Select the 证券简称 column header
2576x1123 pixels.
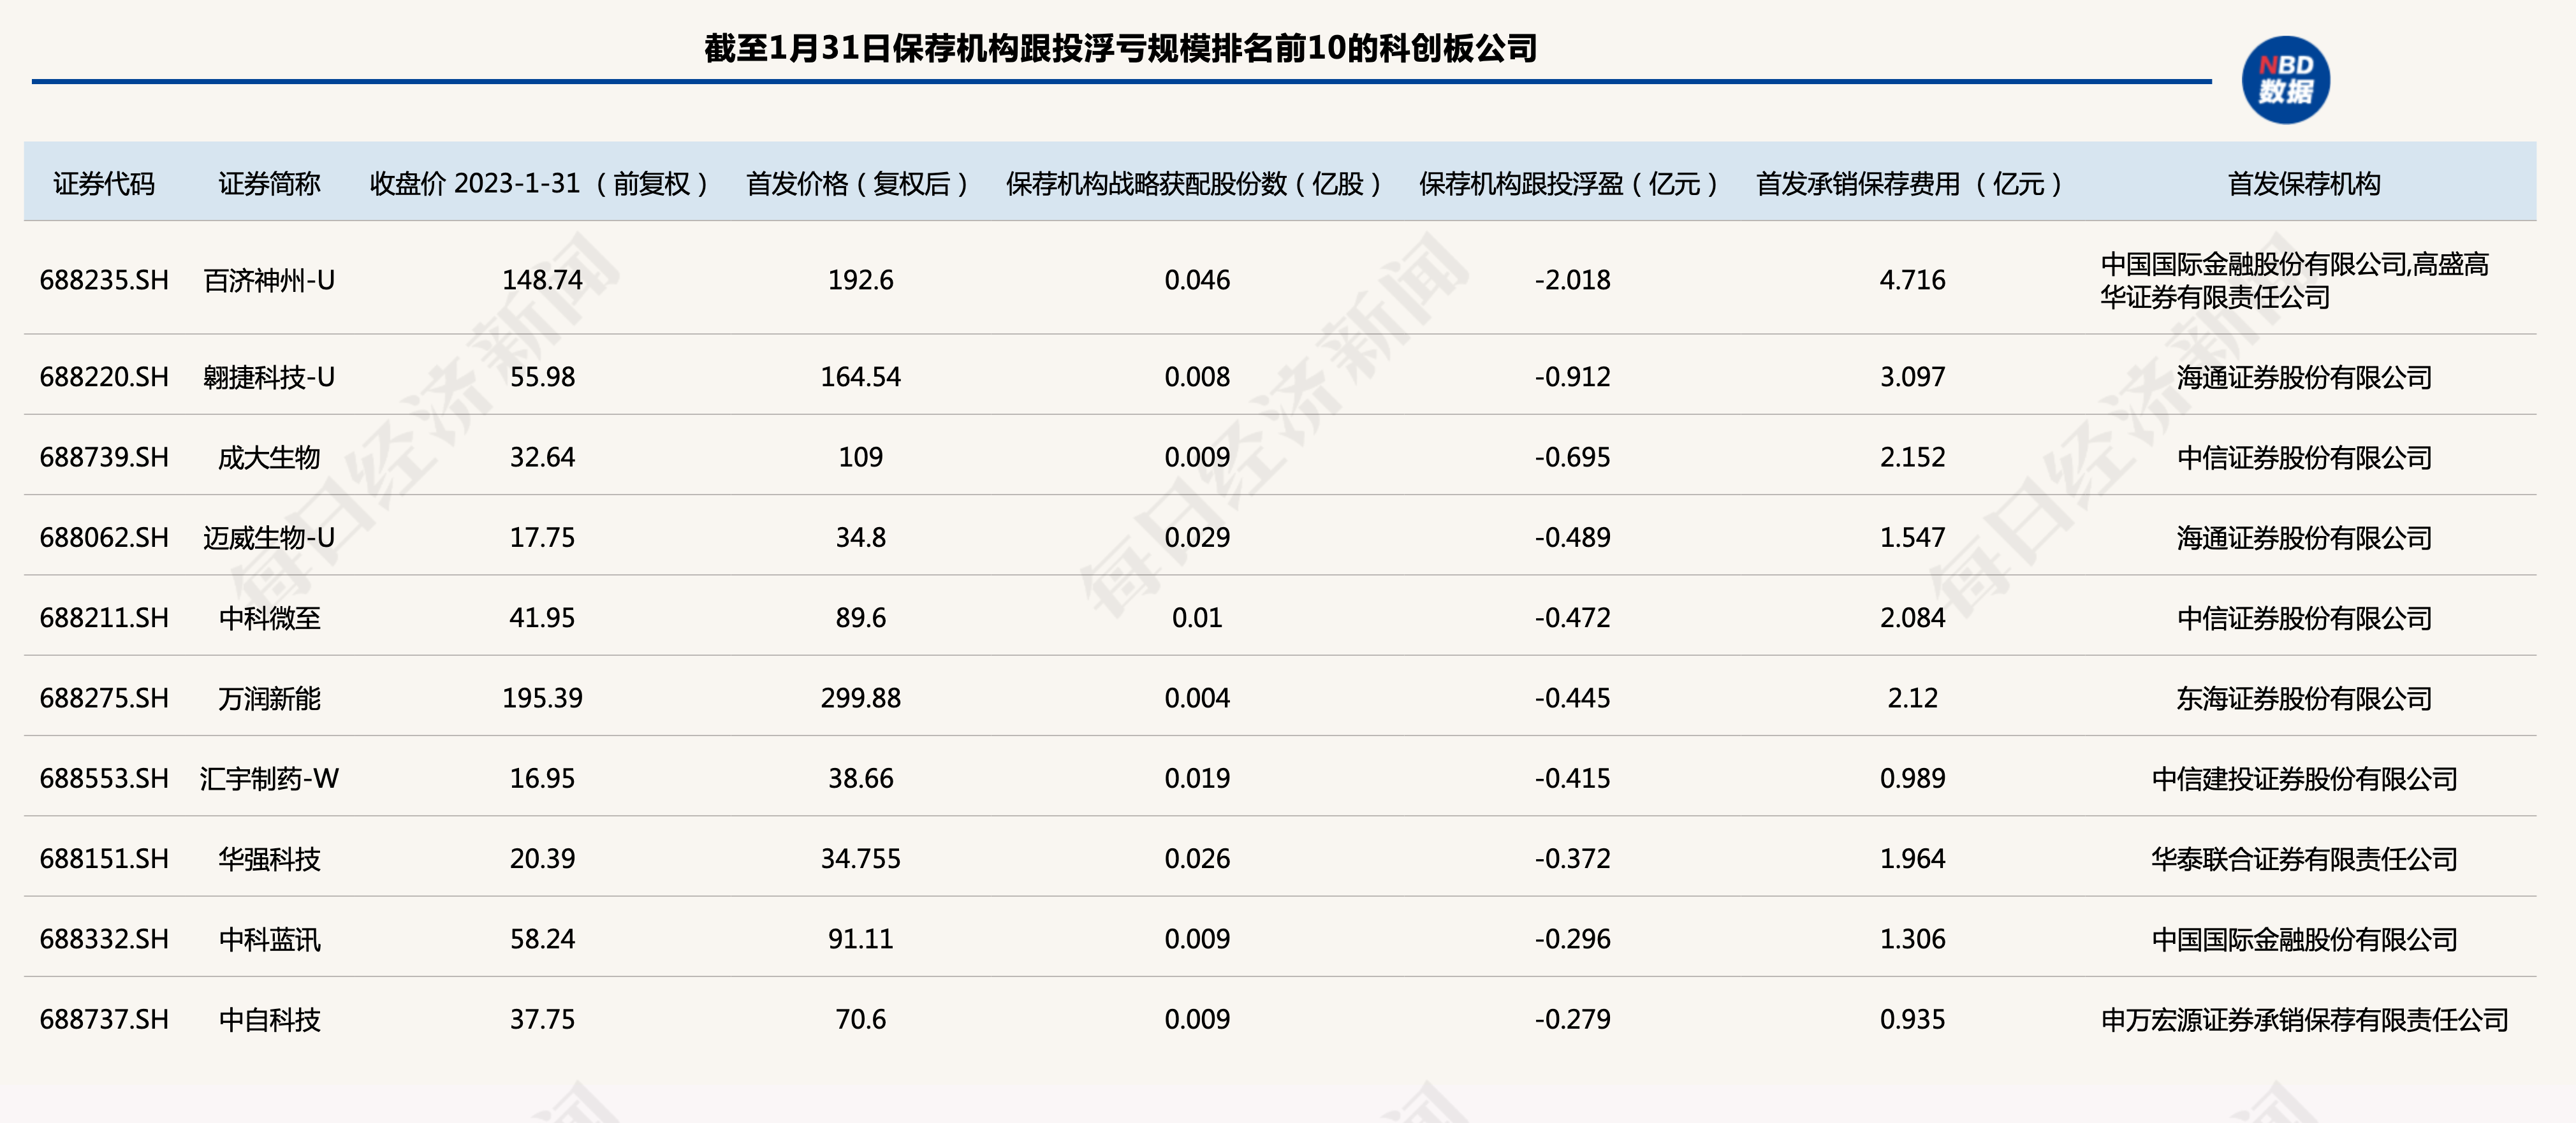[269, 184]
